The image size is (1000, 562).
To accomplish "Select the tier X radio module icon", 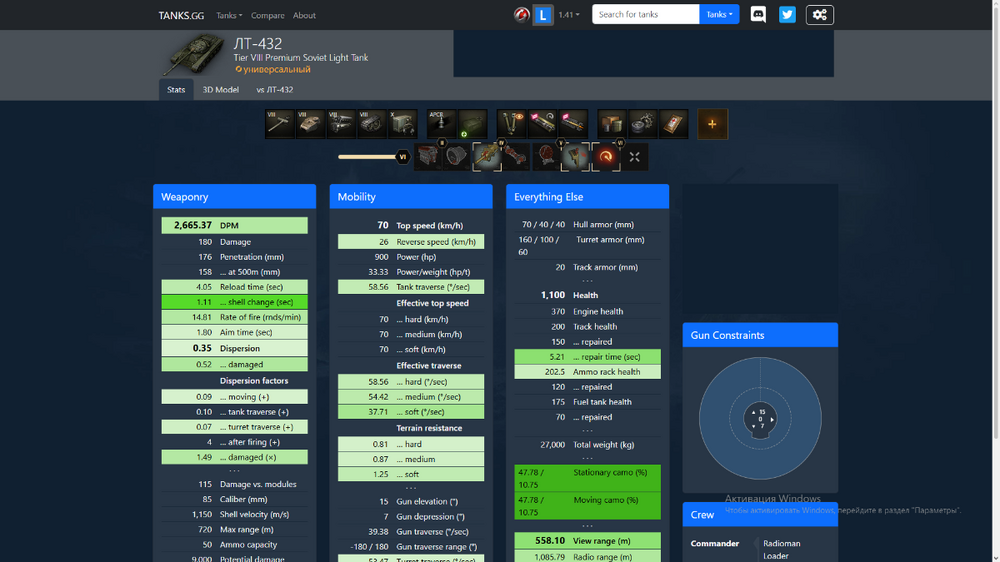I will tap(402, 124).
